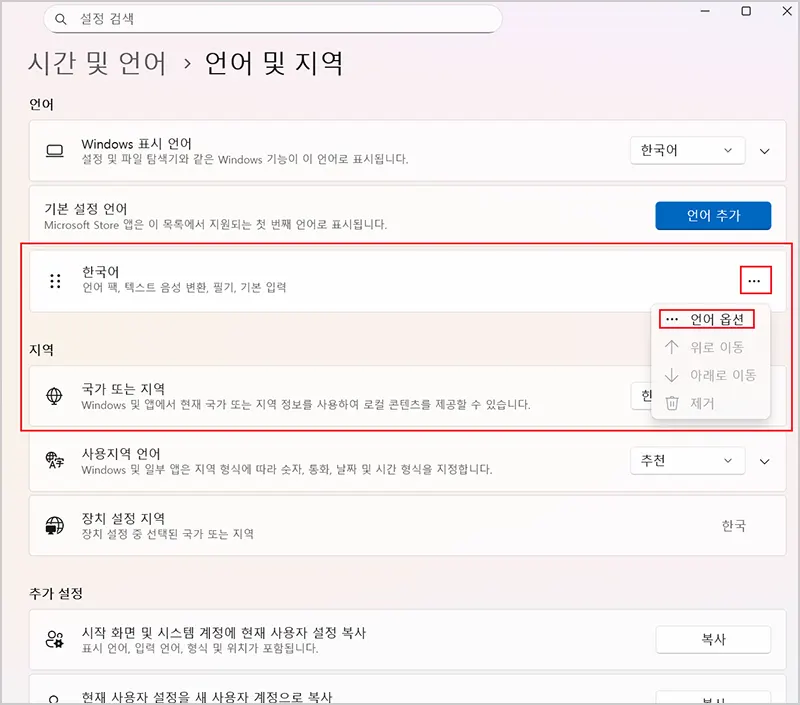Click the 장치 설정 지역 globe icon

(55, 526)
